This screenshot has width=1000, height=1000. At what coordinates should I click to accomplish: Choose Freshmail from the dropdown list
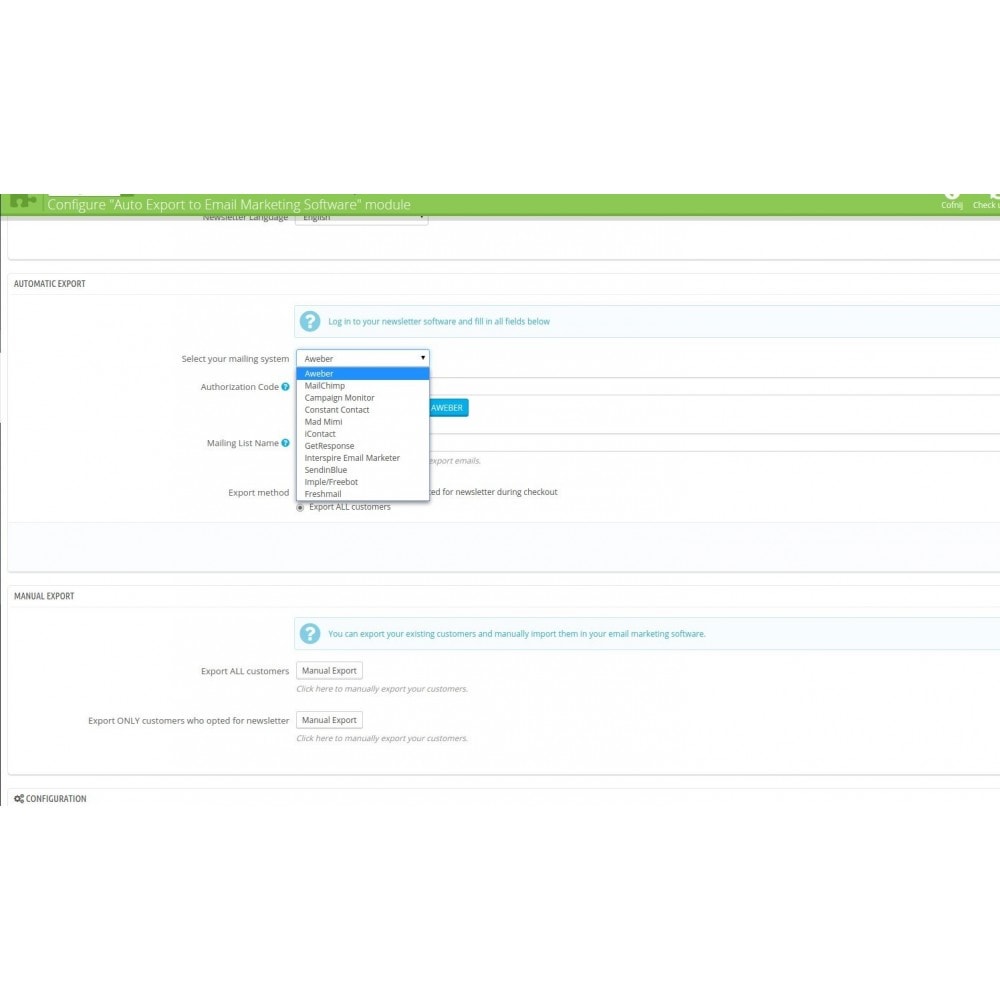tap(362, 494)
